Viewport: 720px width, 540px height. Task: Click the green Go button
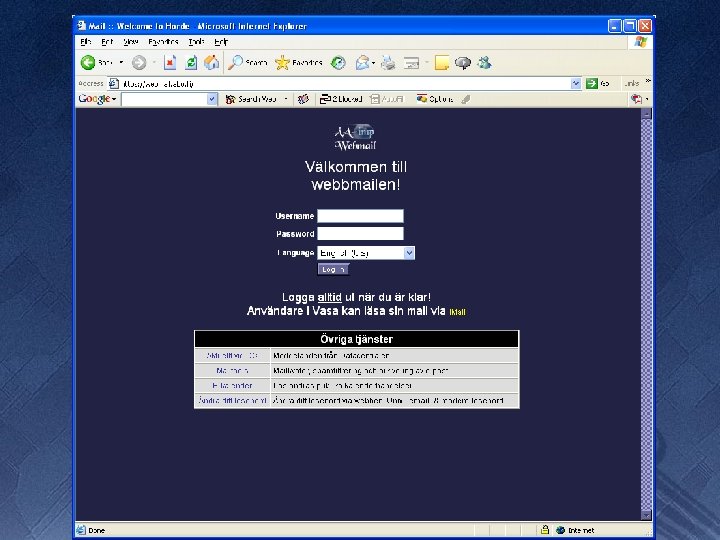597,84
